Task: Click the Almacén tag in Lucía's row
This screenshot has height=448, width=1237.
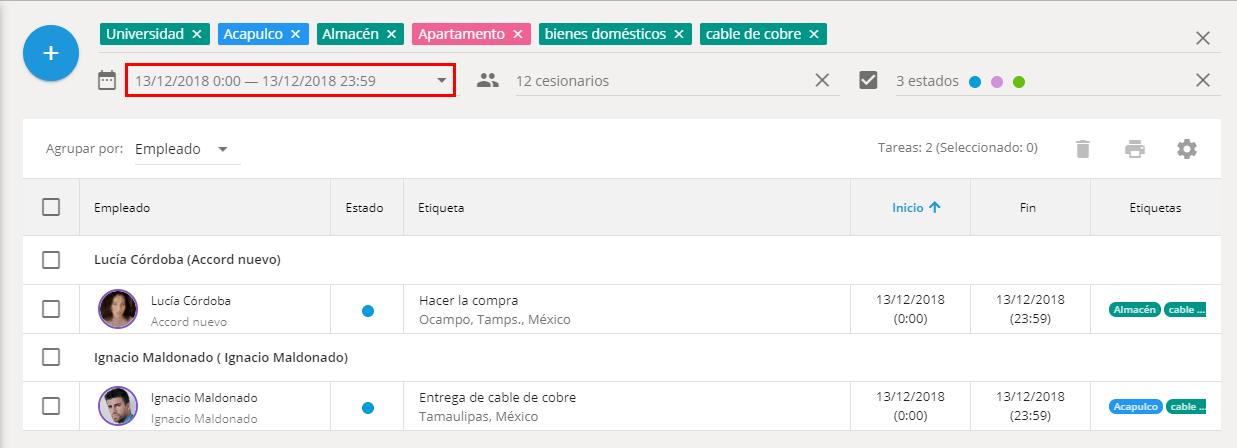Action: point(1135,310)
